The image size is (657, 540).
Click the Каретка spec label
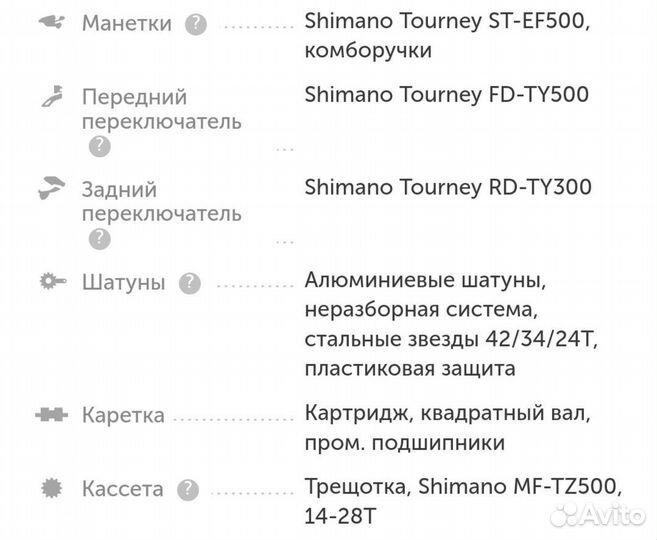point(122,416)
